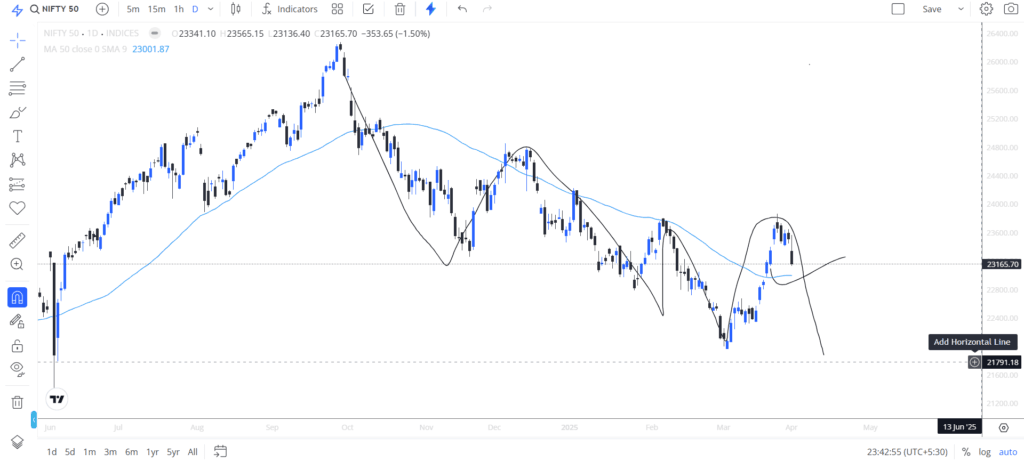1024x462 pixels.
Task: Click the alert checkbox icon in toolbar
Action: pos(368,9)
